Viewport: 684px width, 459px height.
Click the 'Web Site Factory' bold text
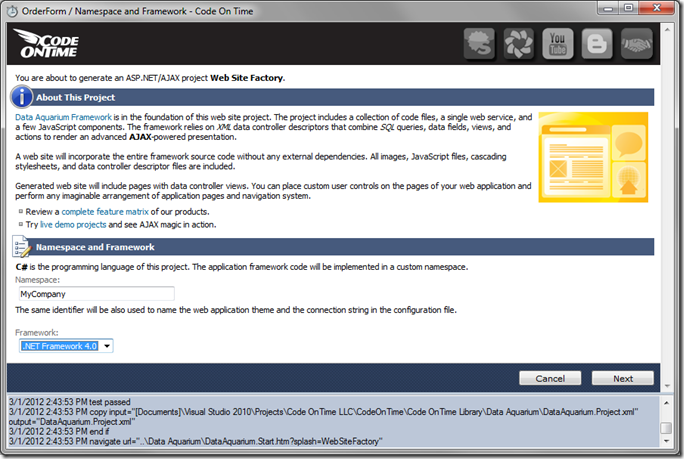point(247,78)
